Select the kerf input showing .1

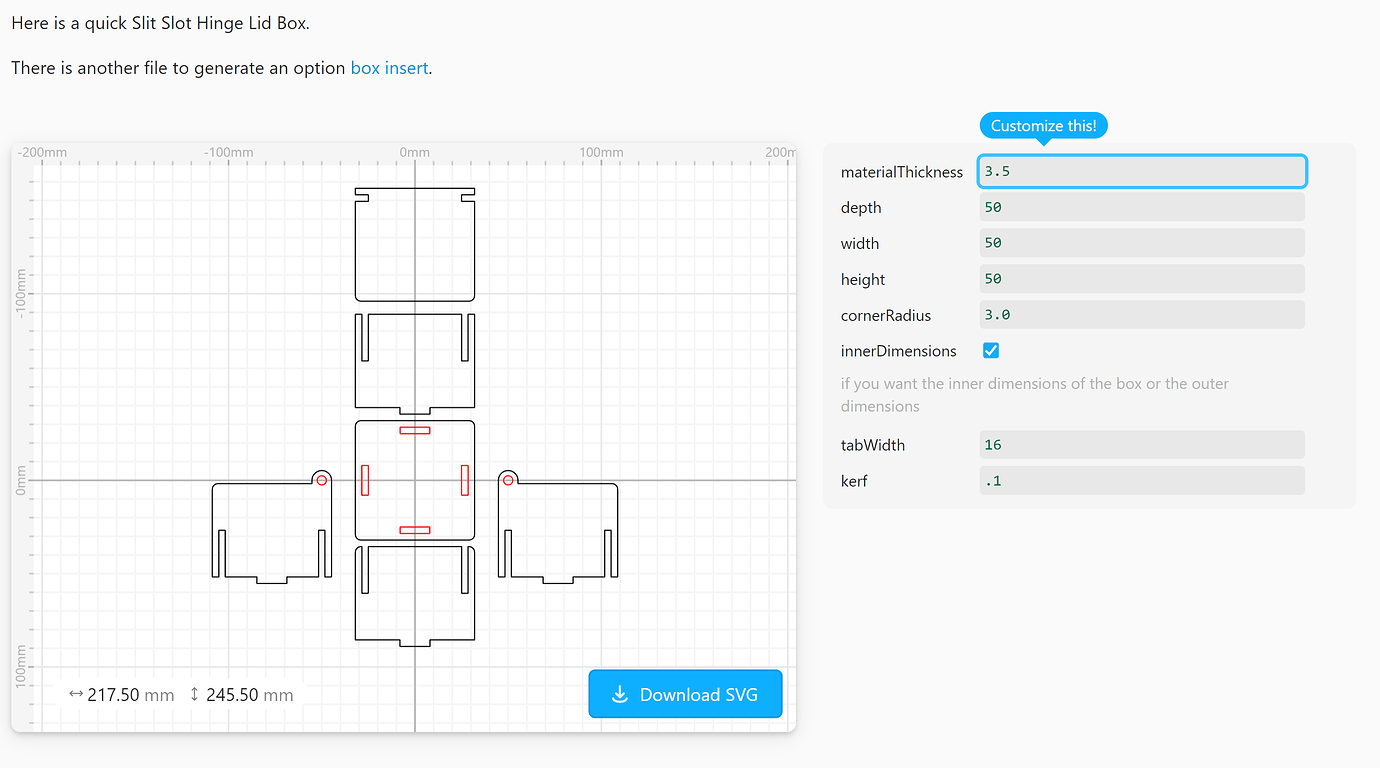pos(1141,480)
